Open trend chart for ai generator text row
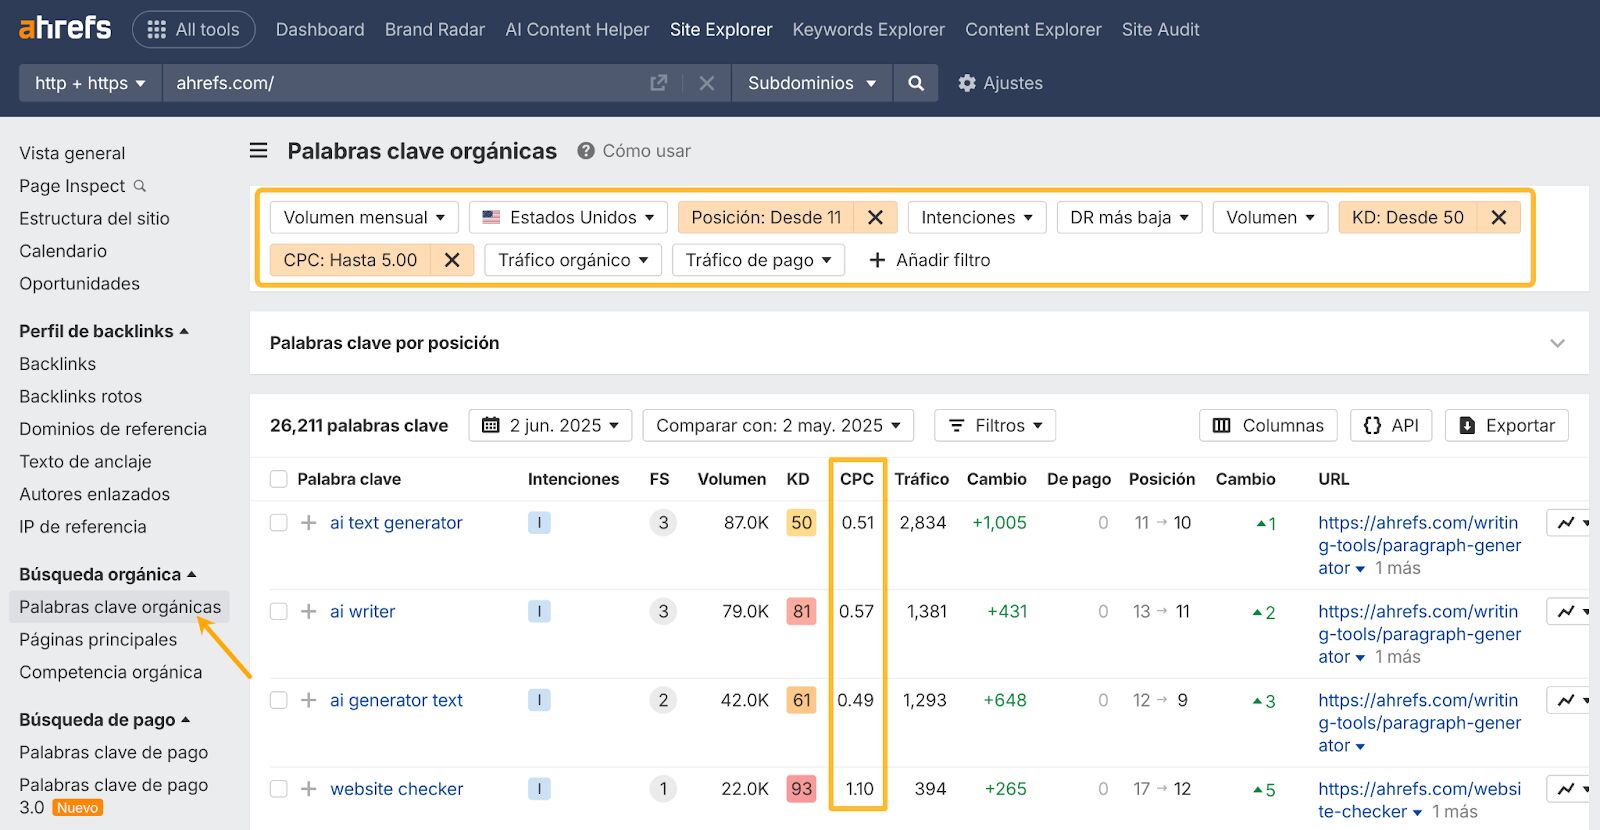Viewport: 1600px width, 830px height. (1568, 701)
